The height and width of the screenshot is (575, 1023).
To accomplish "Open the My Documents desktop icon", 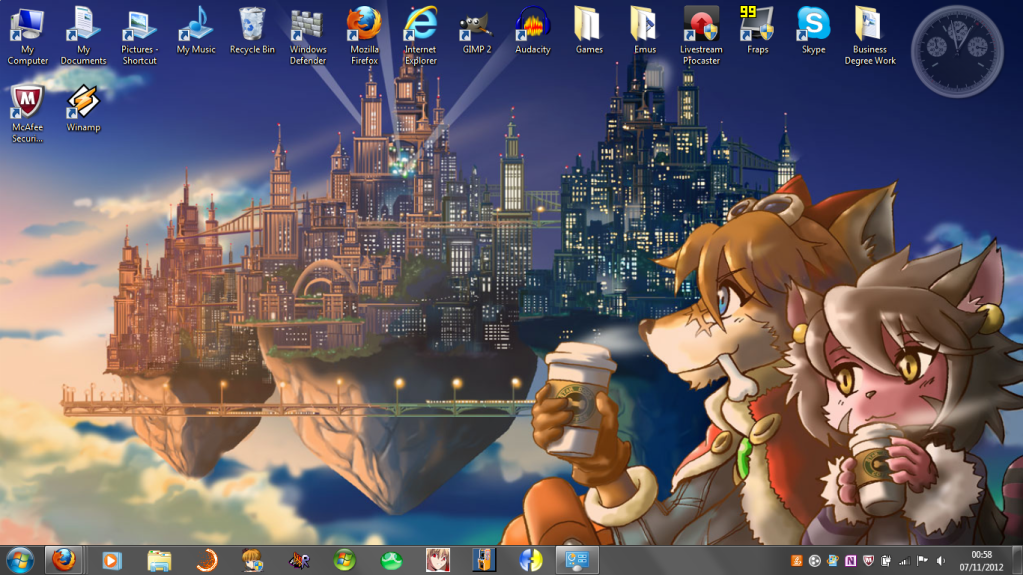I will 84,36.
